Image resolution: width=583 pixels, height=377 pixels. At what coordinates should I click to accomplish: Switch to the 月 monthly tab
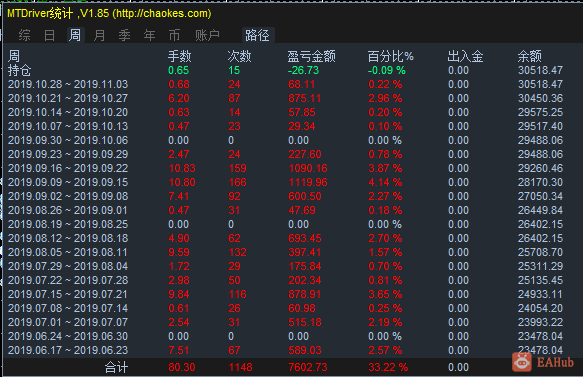click(x=99, y=35)
